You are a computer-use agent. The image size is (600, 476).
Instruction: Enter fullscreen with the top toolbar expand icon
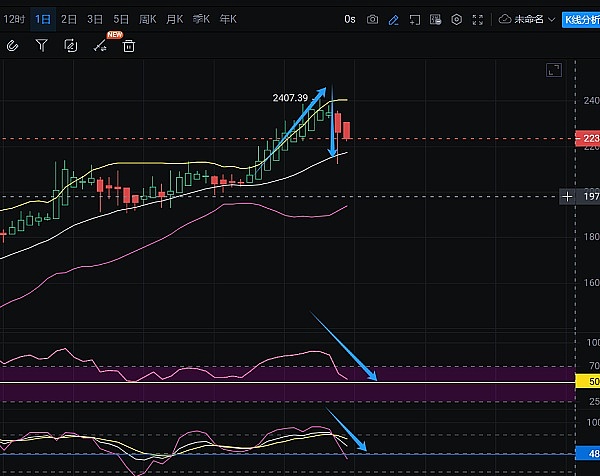(479, 19)
